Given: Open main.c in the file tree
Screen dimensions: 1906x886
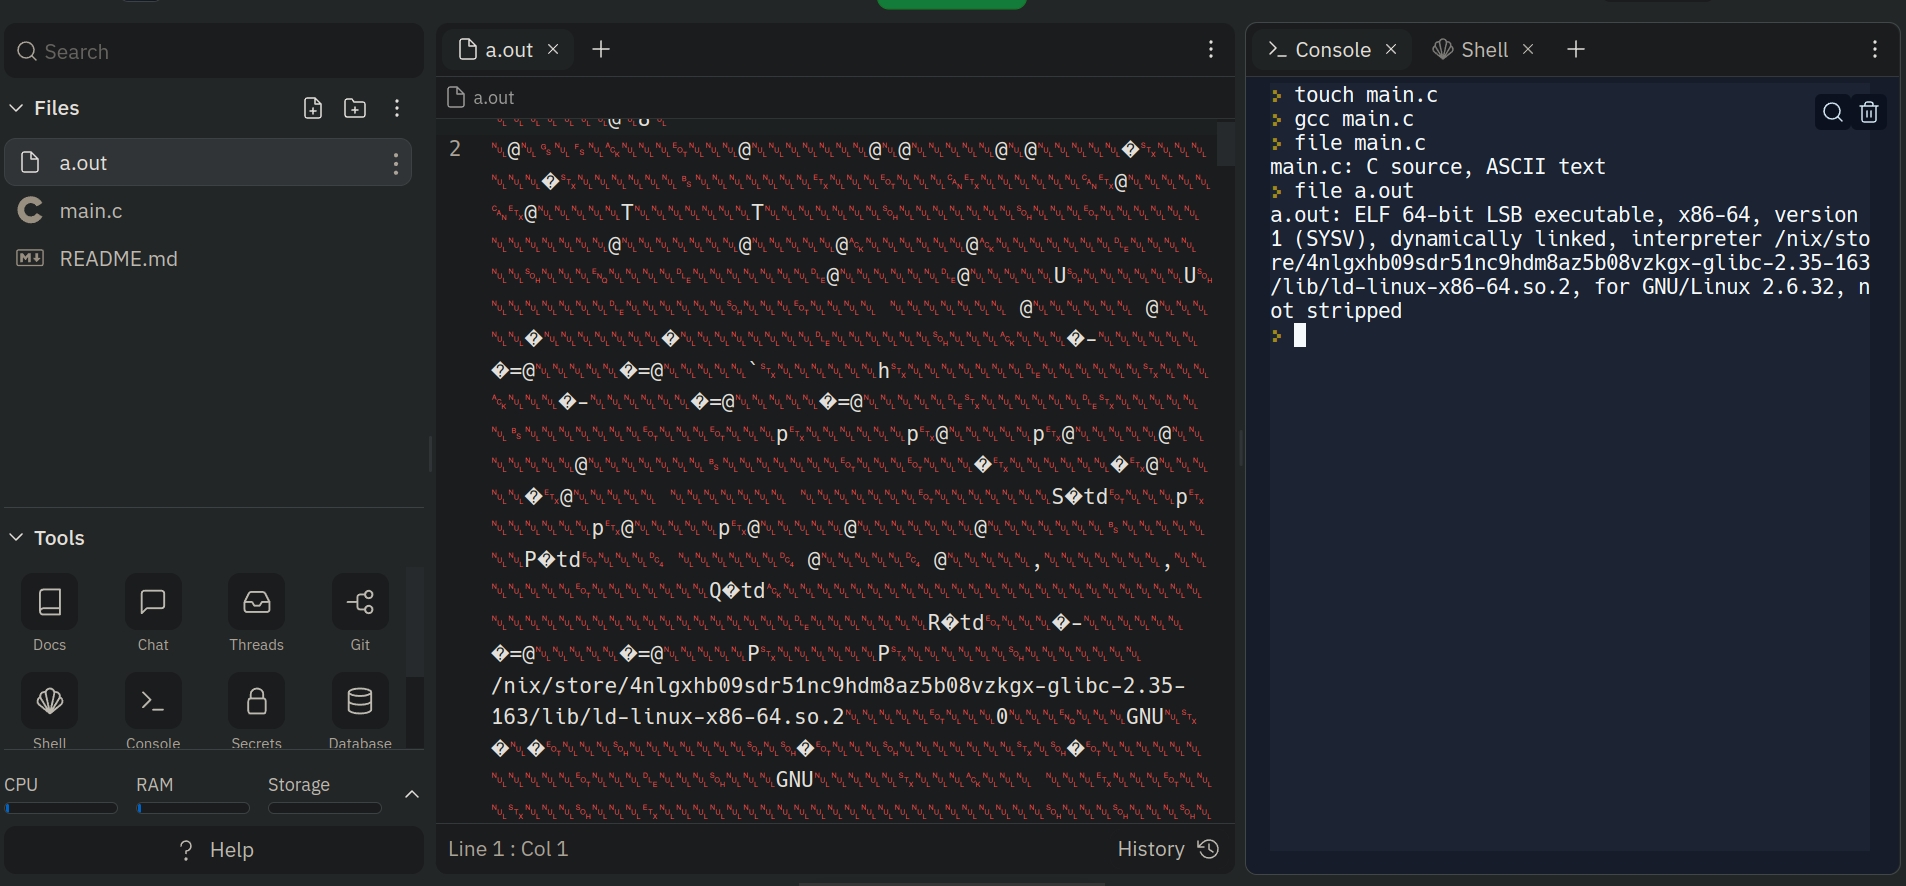Looking at the screenshot, I should click(x=91, y=211).
